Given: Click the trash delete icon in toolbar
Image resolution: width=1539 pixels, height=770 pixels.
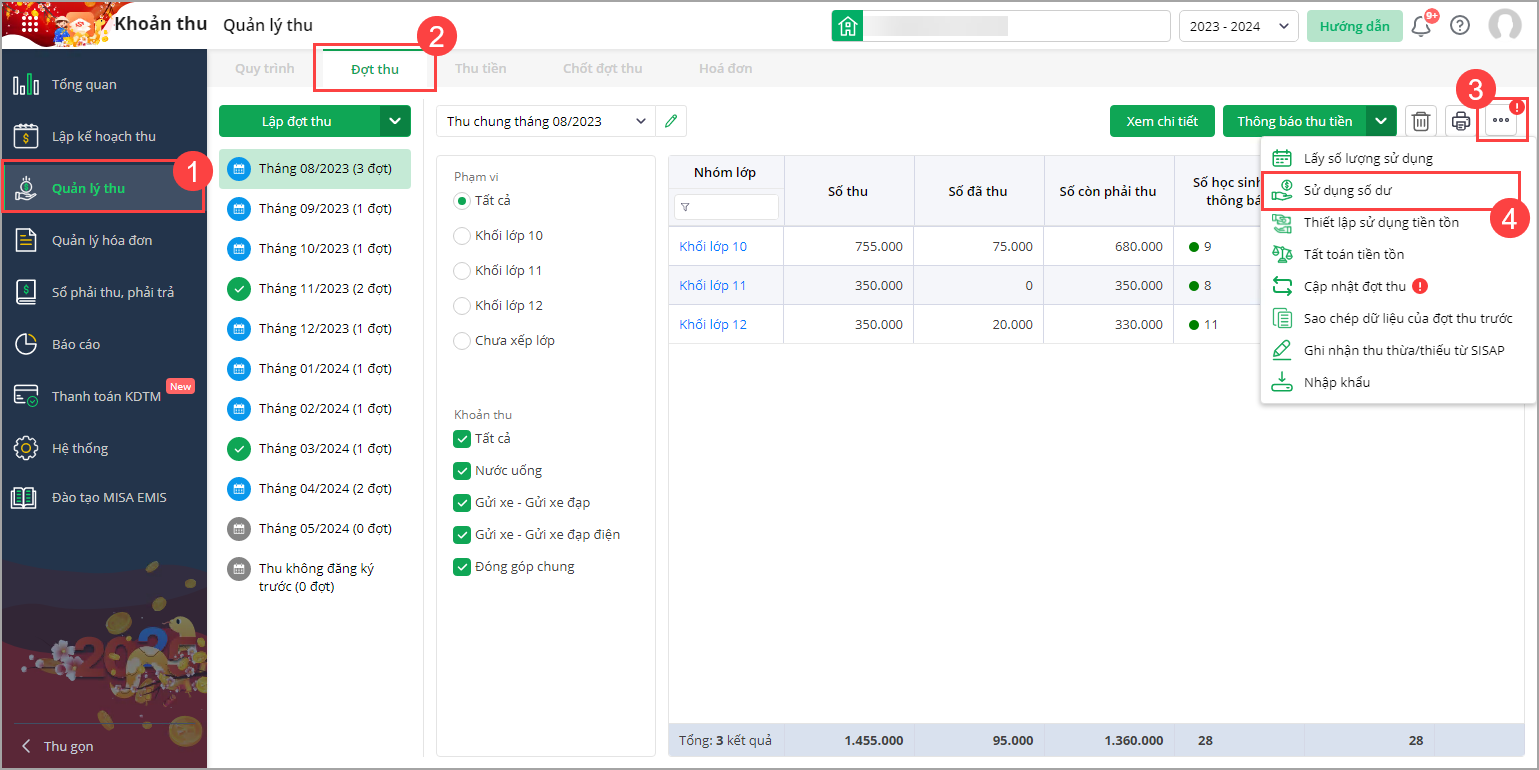Looking at the screenshot, I should click(x=1421, y=122).
